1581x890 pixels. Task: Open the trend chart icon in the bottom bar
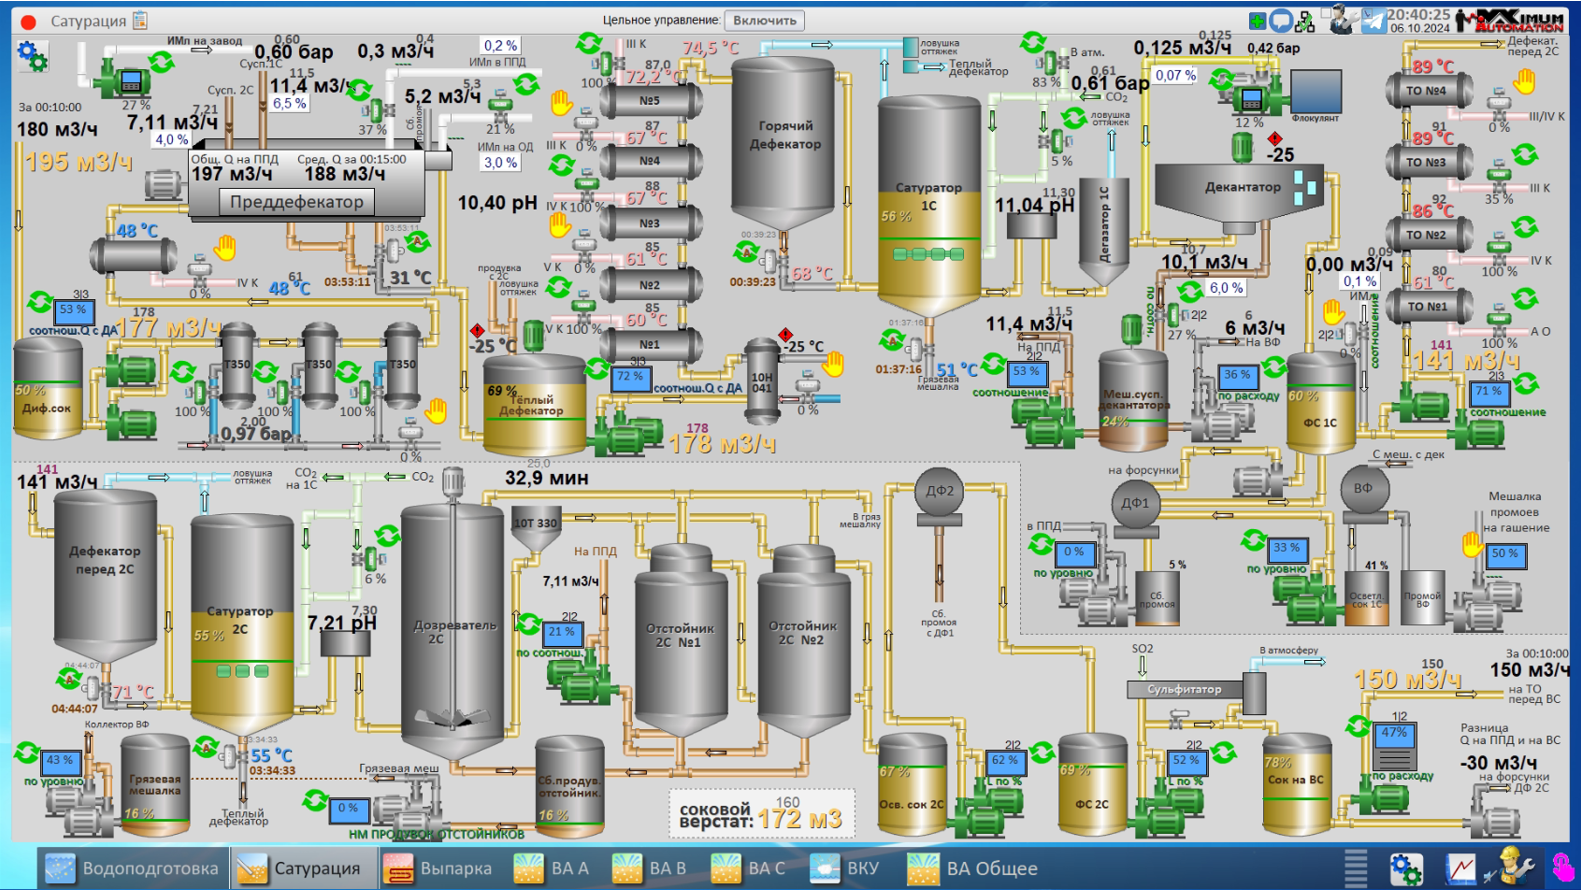(x=1459, y=868)
